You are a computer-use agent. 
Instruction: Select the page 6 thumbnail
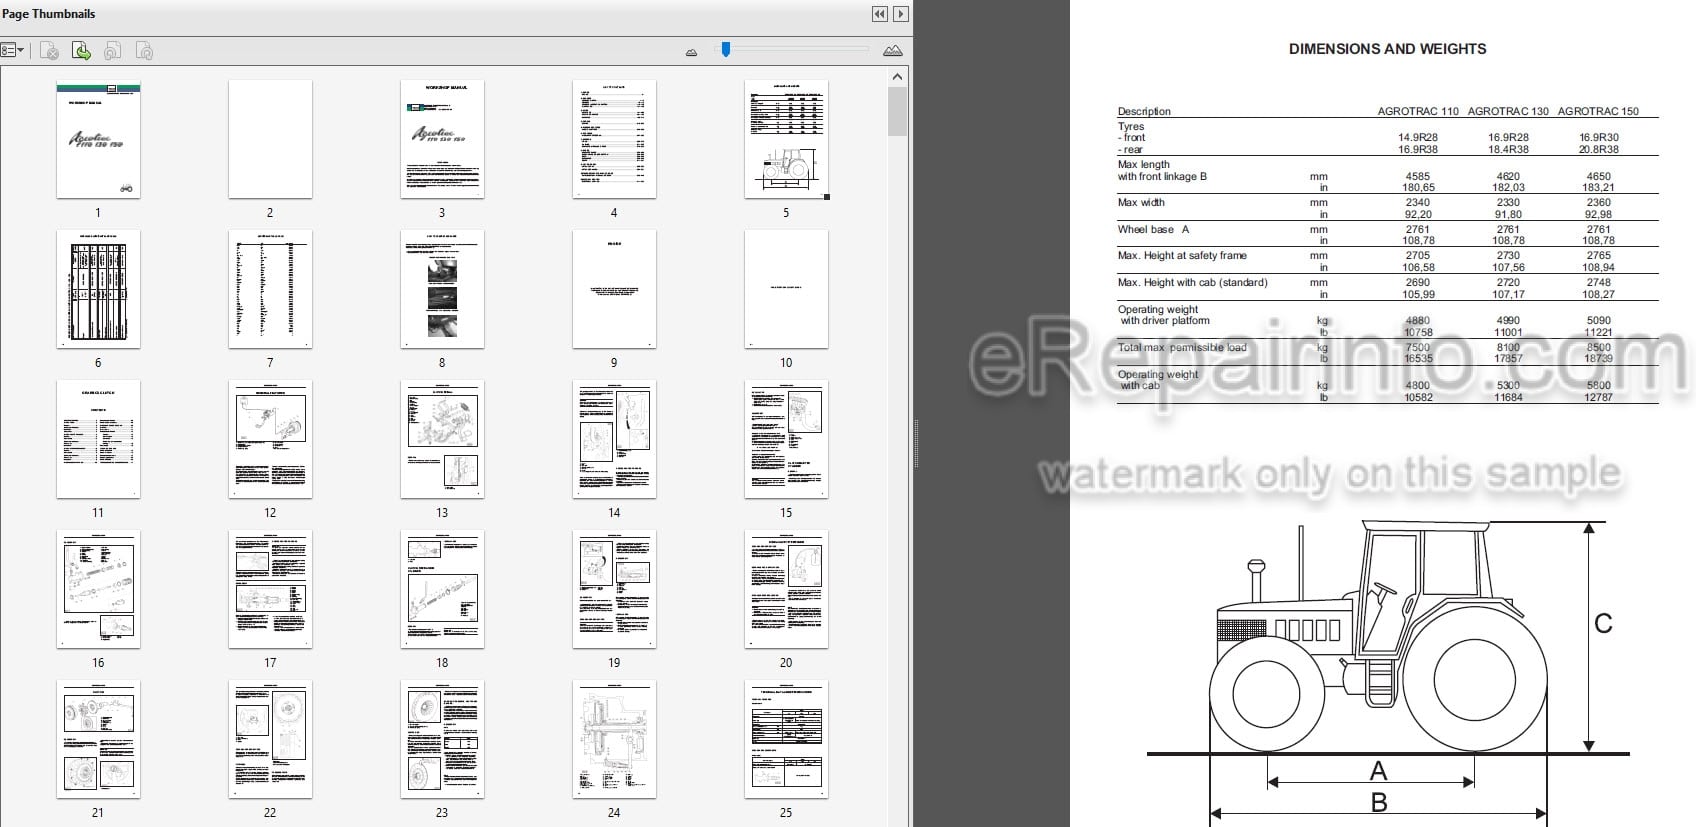point(98,289)
